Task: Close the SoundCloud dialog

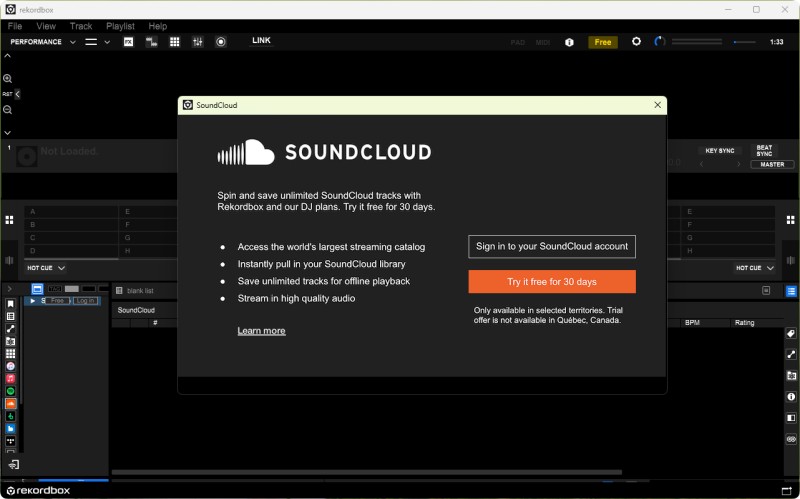Action: point(657,105)
